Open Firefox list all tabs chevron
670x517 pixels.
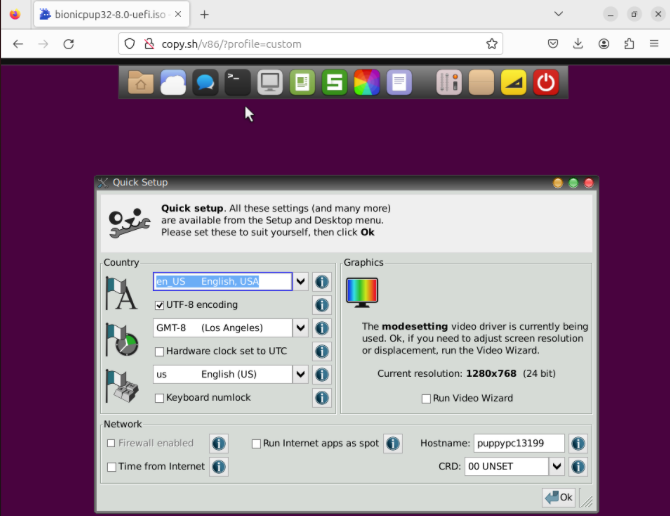coord(558,14)
